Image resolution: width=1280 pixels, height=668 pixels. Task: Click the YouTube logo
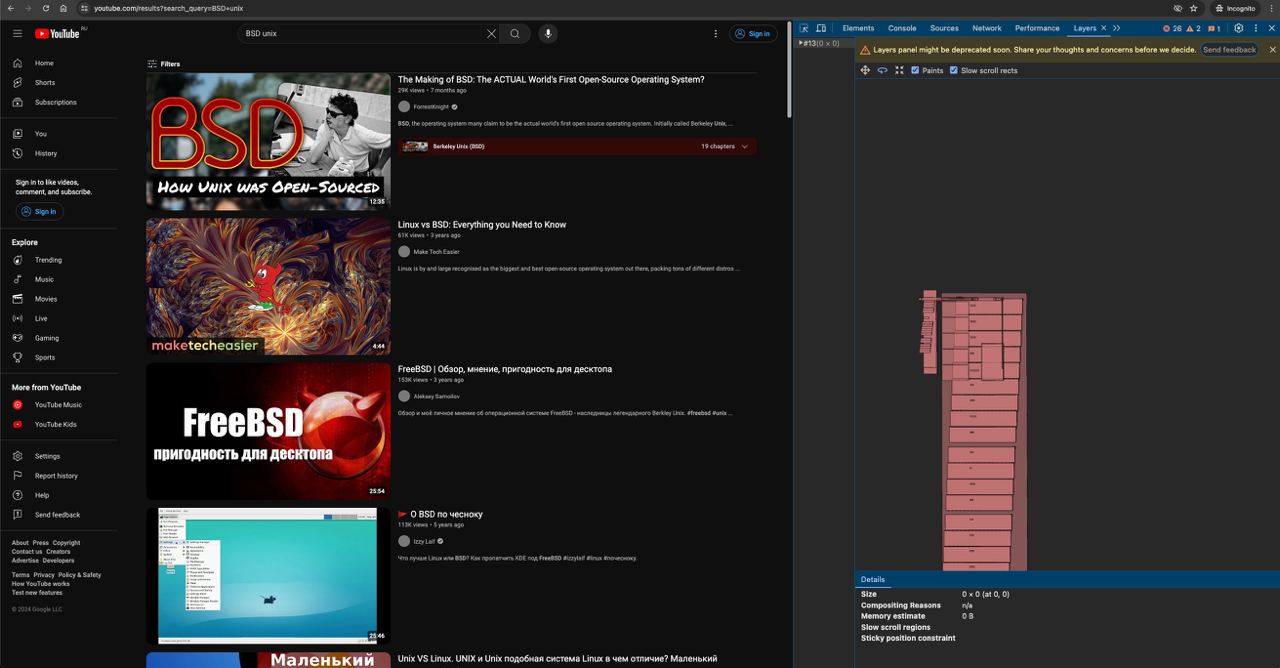coord(58,33)
